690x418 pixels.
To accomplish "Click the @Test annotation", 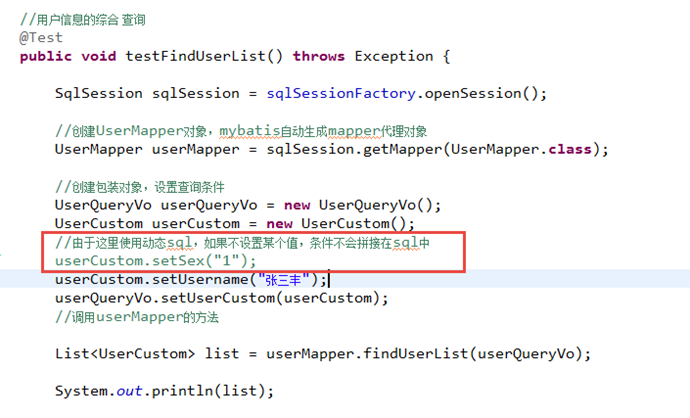I will pyautogui.click(x=41, y=38).
